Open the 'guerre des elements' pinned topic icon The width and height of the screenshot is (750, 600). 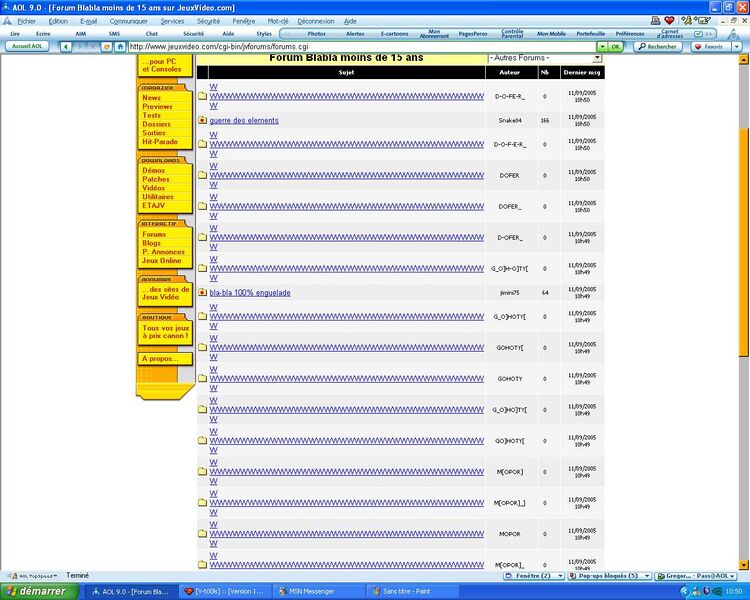[202, 120]
